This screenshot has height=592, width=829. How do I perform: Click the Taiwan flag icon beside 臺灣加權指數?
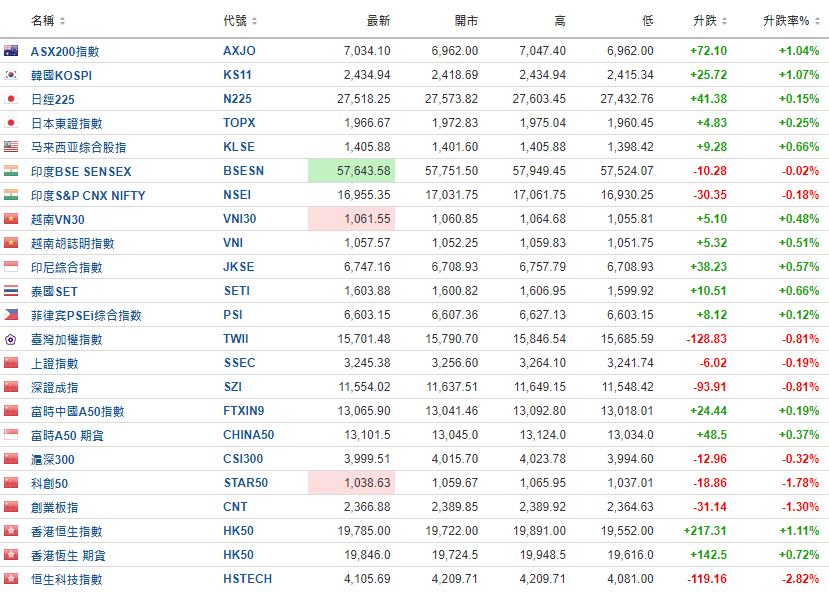11,339
